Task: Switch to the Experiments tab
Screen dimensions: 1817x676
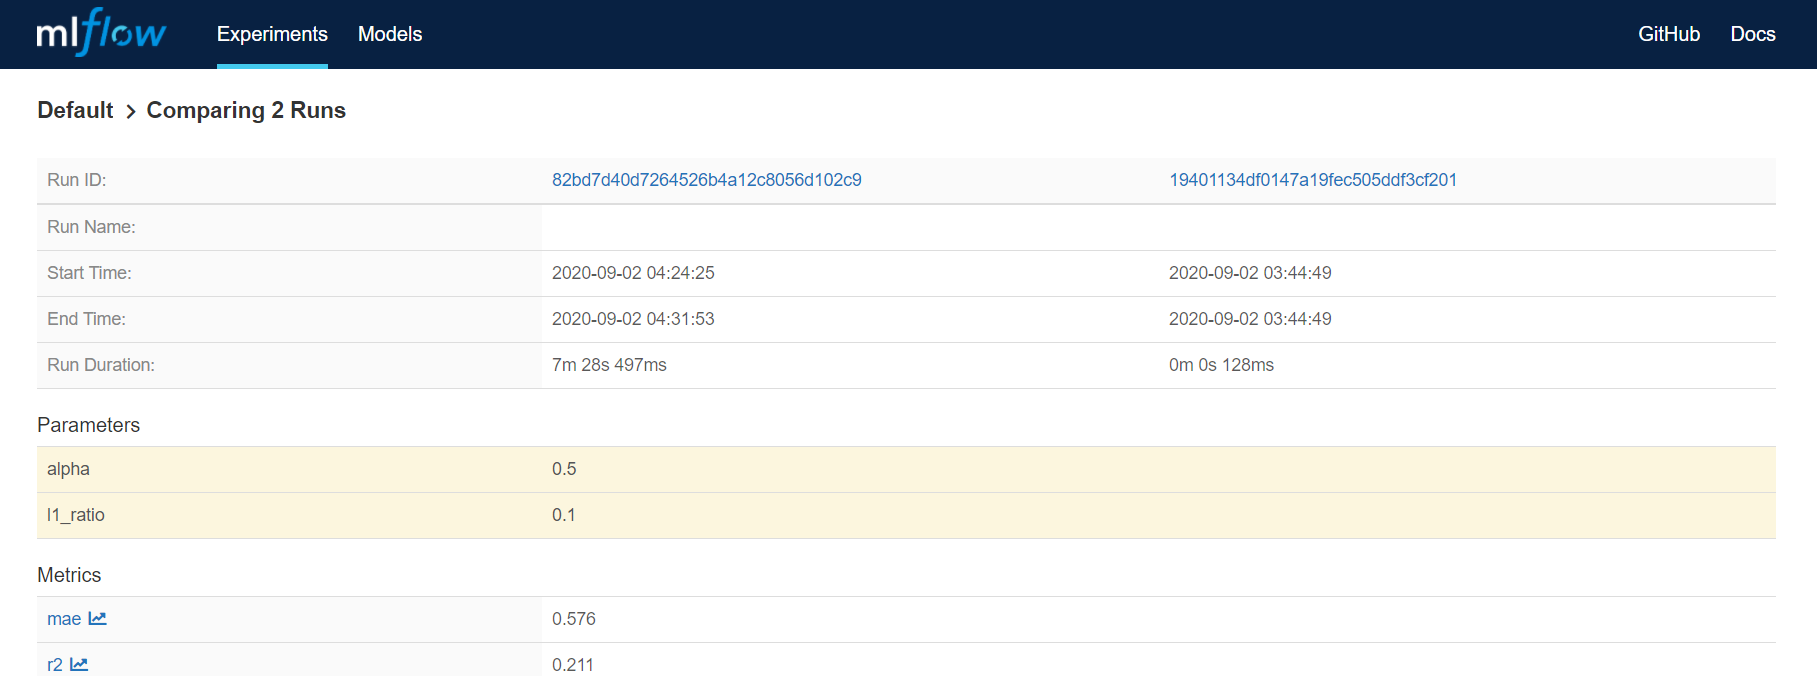Action: 272,34
